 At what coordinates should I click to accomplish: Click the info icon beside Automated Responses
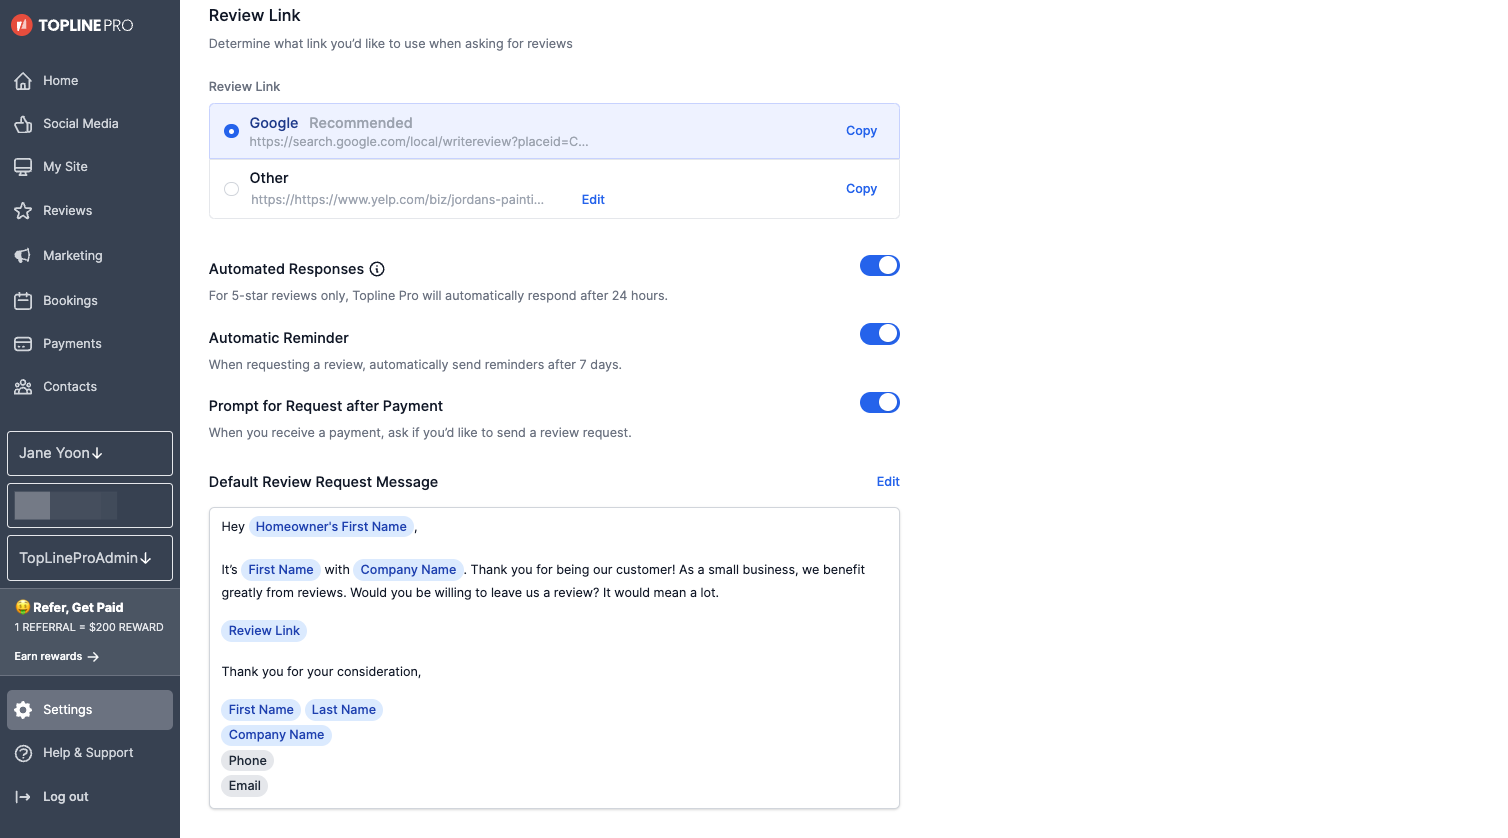[377, 269]
